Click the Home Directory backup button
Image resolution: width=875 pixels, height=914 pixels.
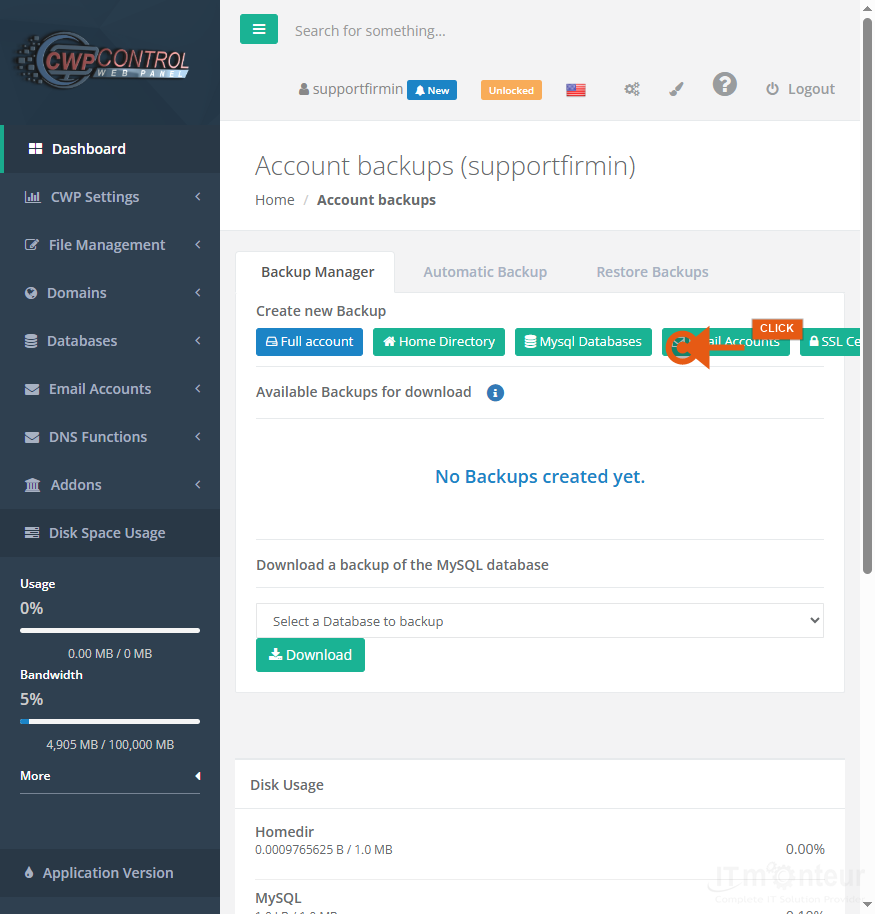(439, 342)
